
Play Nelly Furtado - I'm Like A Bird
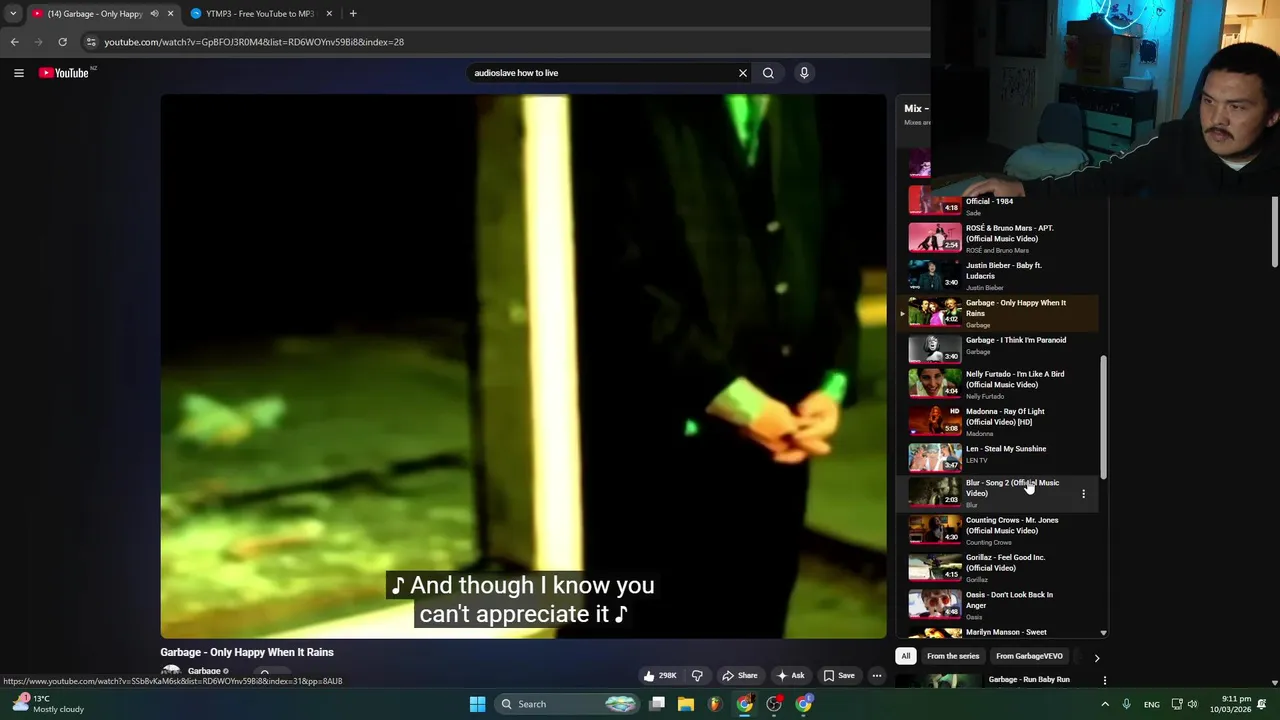point(1000,384)
